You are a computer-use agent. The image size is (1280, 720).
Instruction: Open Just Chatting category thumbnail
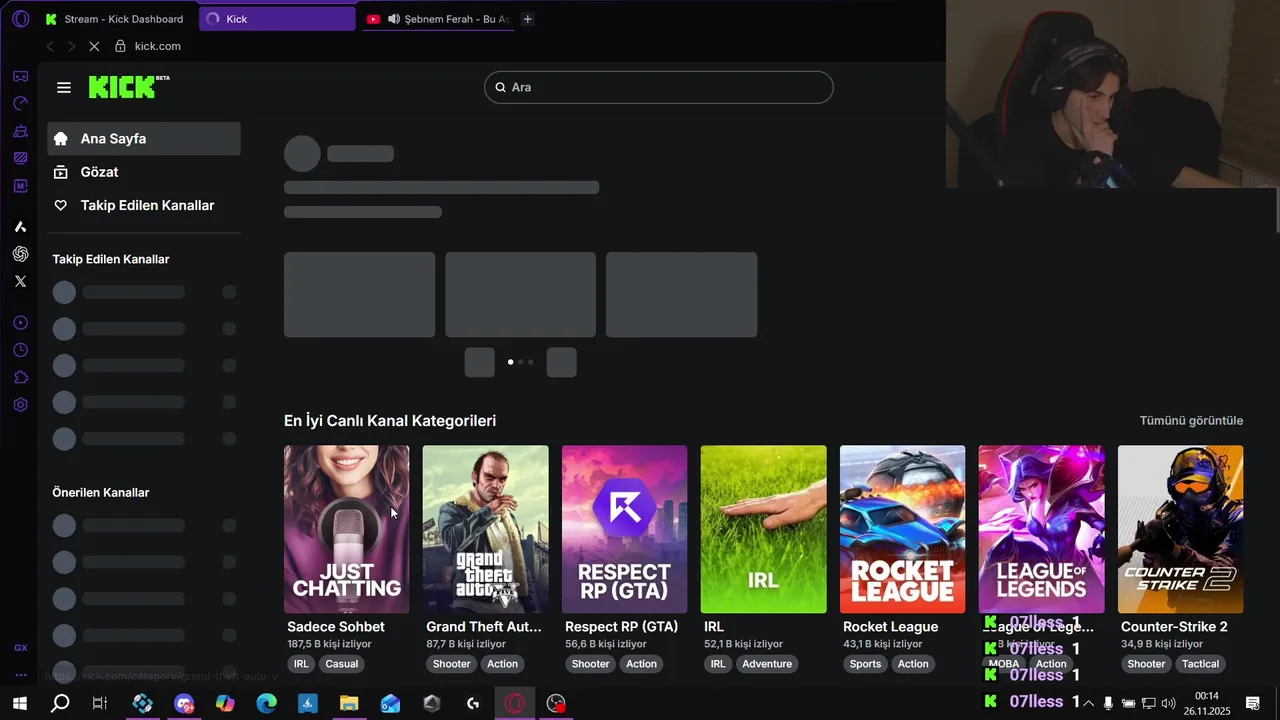[x=346, y=529]
